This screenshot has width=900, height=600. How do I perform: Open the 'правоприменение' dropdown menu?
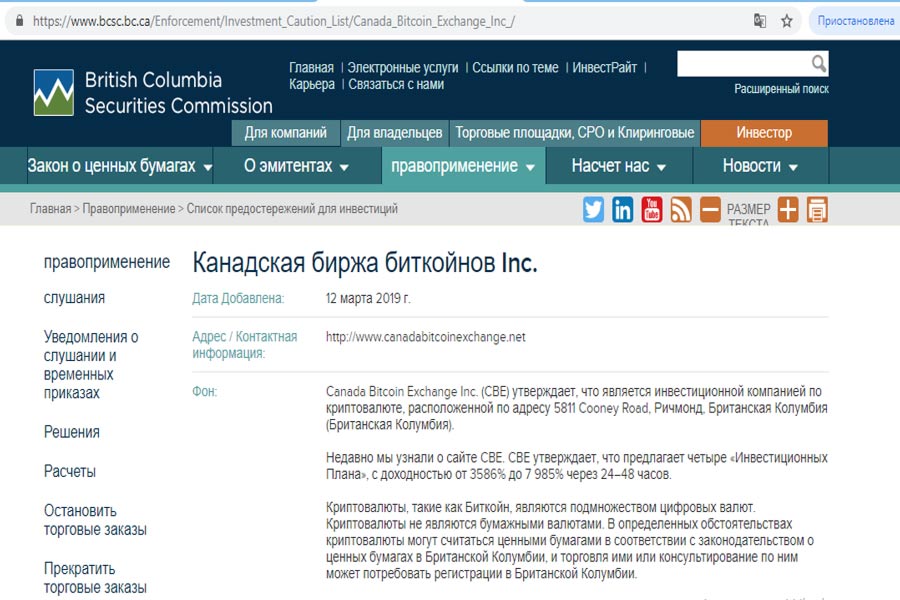463,166
